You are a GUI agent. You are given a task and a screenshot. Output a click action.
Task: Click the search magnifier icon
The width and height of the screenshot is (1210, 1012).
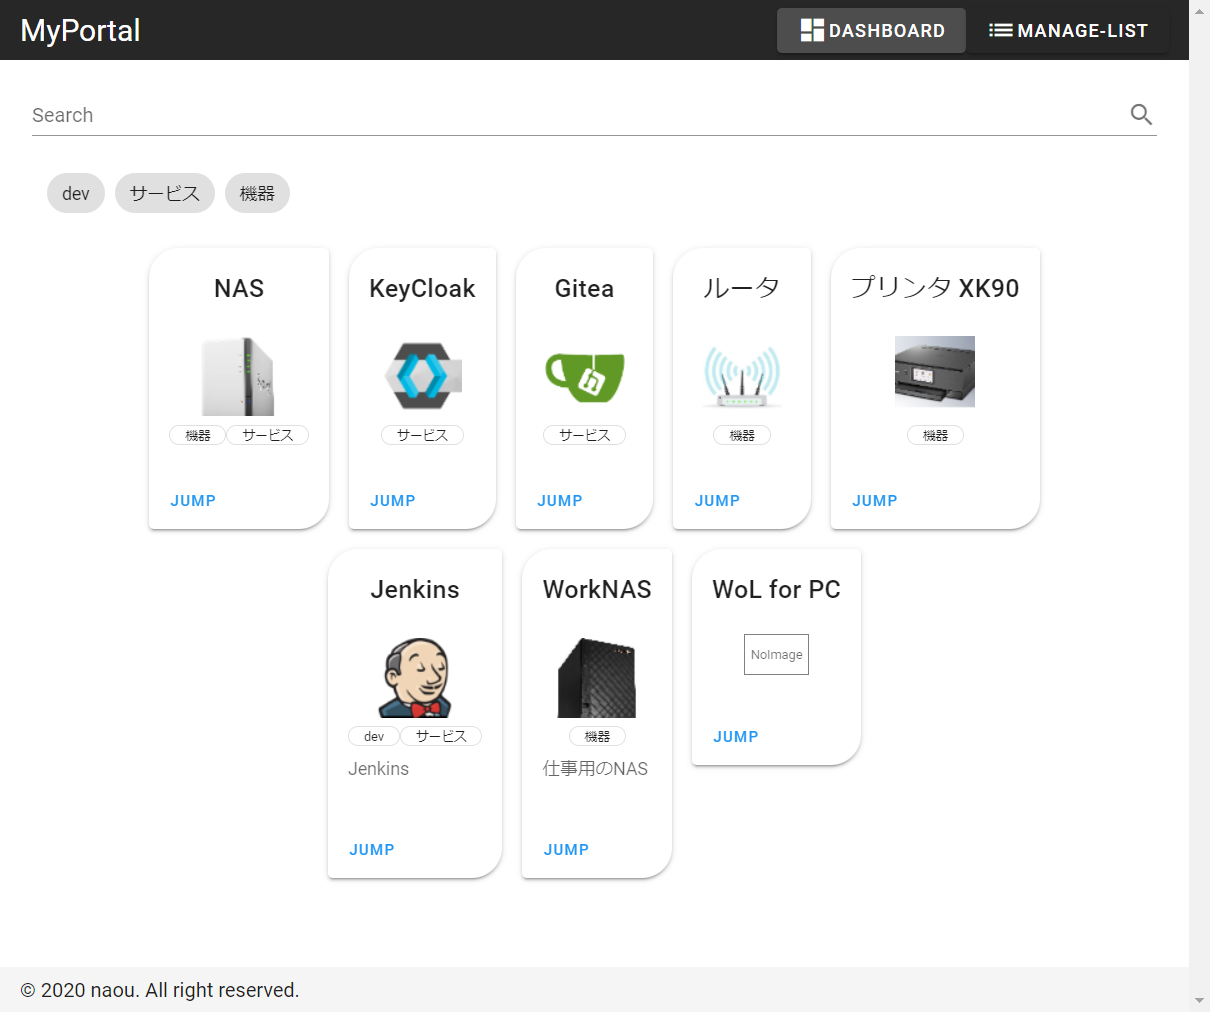tap(1140, 114)
